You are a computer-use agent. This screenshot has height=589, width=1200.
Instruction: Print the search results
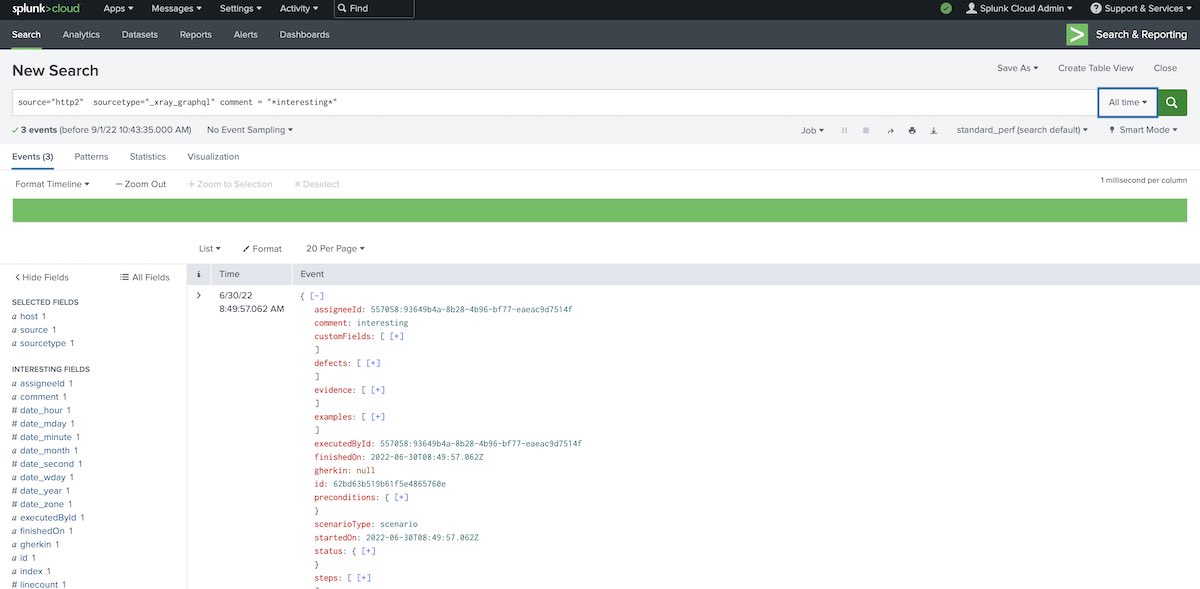tap(912, 130)
